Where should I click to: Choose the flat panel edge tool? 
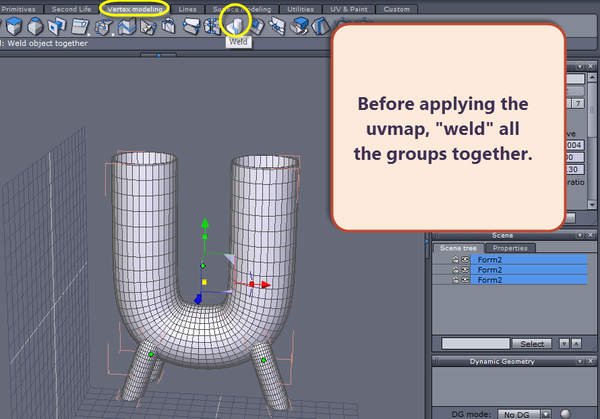pos(80,26)
